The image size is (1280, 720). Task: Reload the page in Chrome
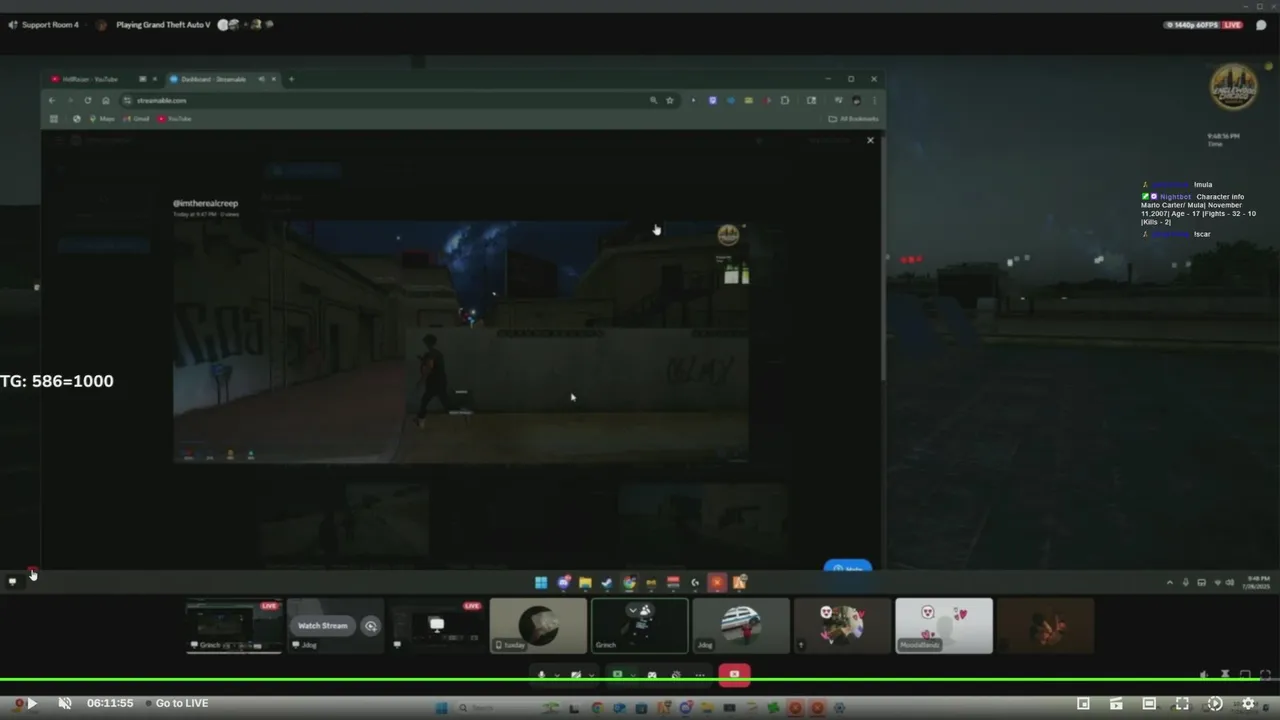88,100
